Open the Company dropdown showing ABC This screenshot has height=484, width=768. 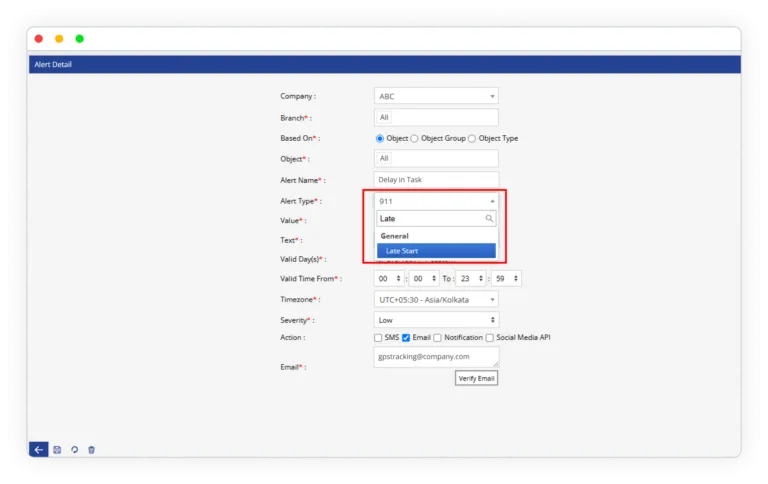tap(436, 97)
